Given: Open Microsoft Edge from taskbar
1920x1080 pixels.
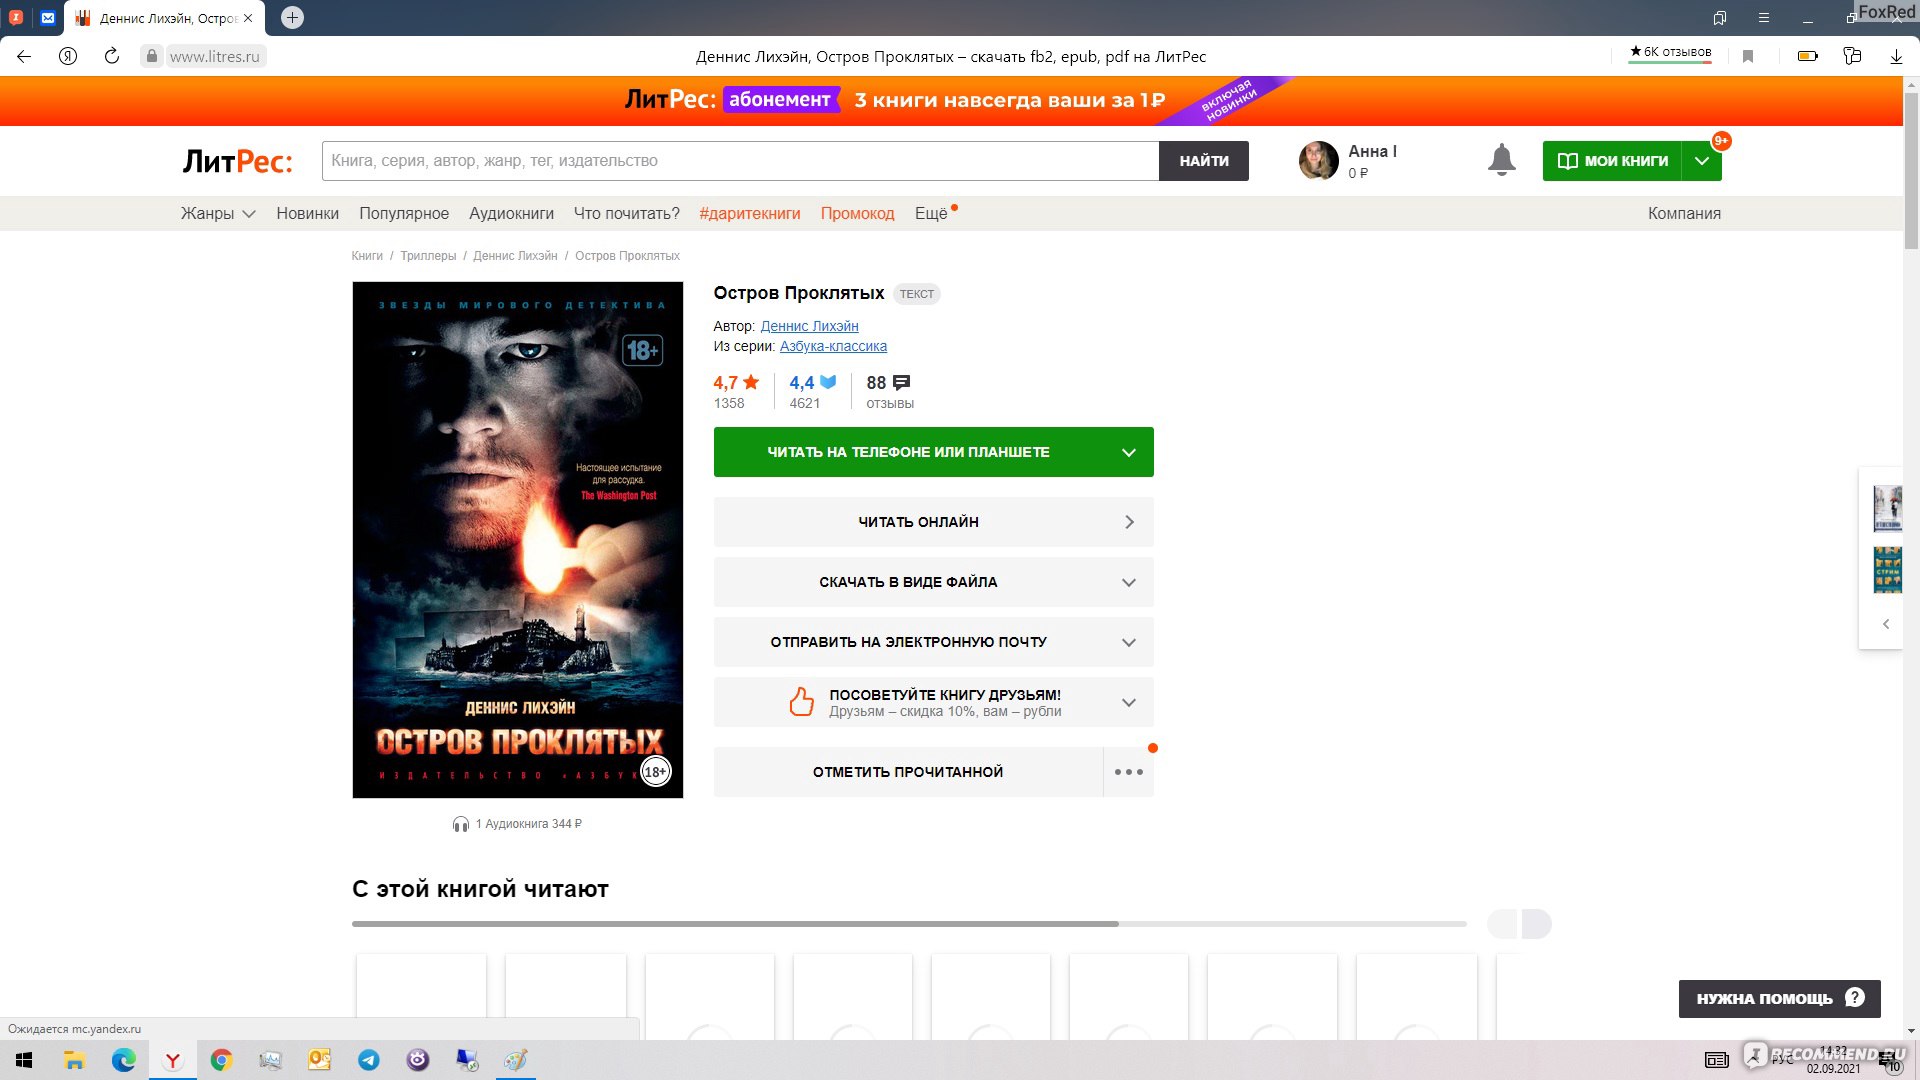Looking at the screenshot, I should click(123, 1060).
